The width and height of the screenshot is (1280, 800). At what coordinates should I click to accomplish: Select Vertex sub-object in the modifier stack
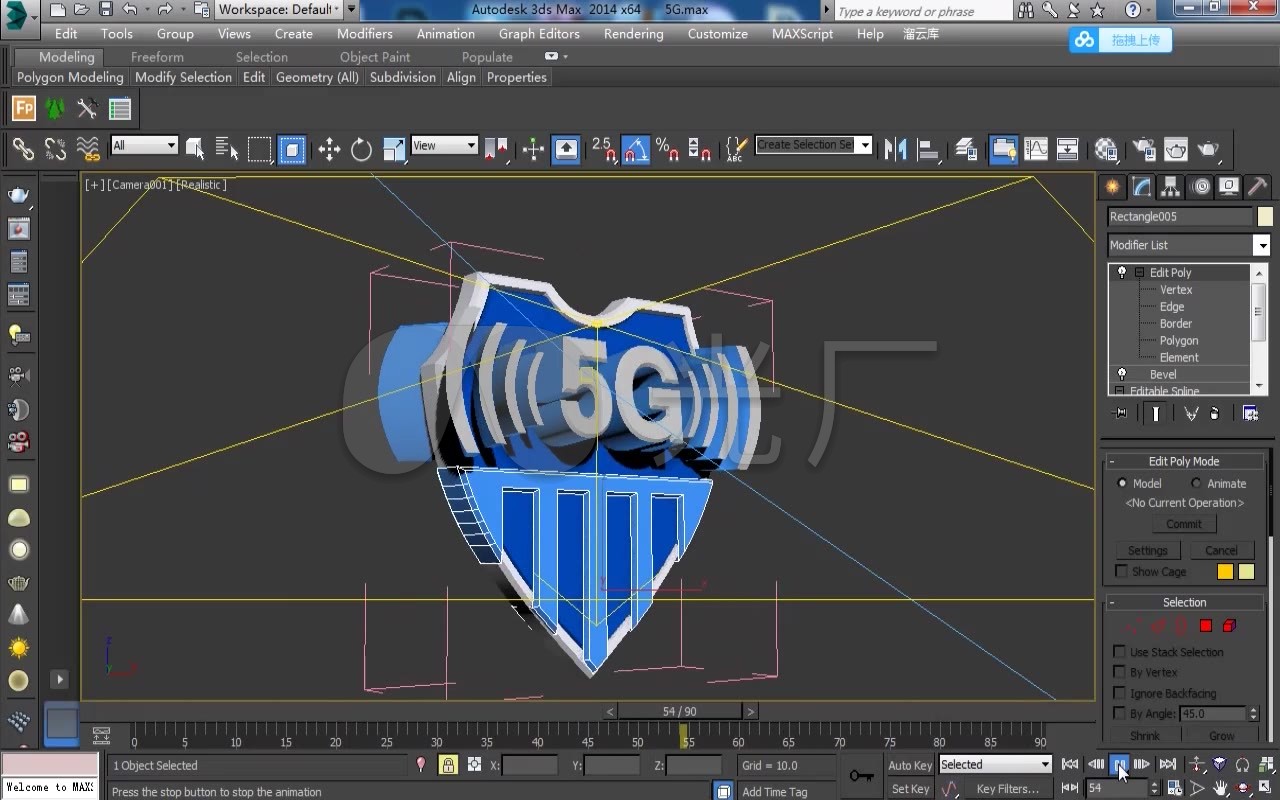tap(1175, 290)
